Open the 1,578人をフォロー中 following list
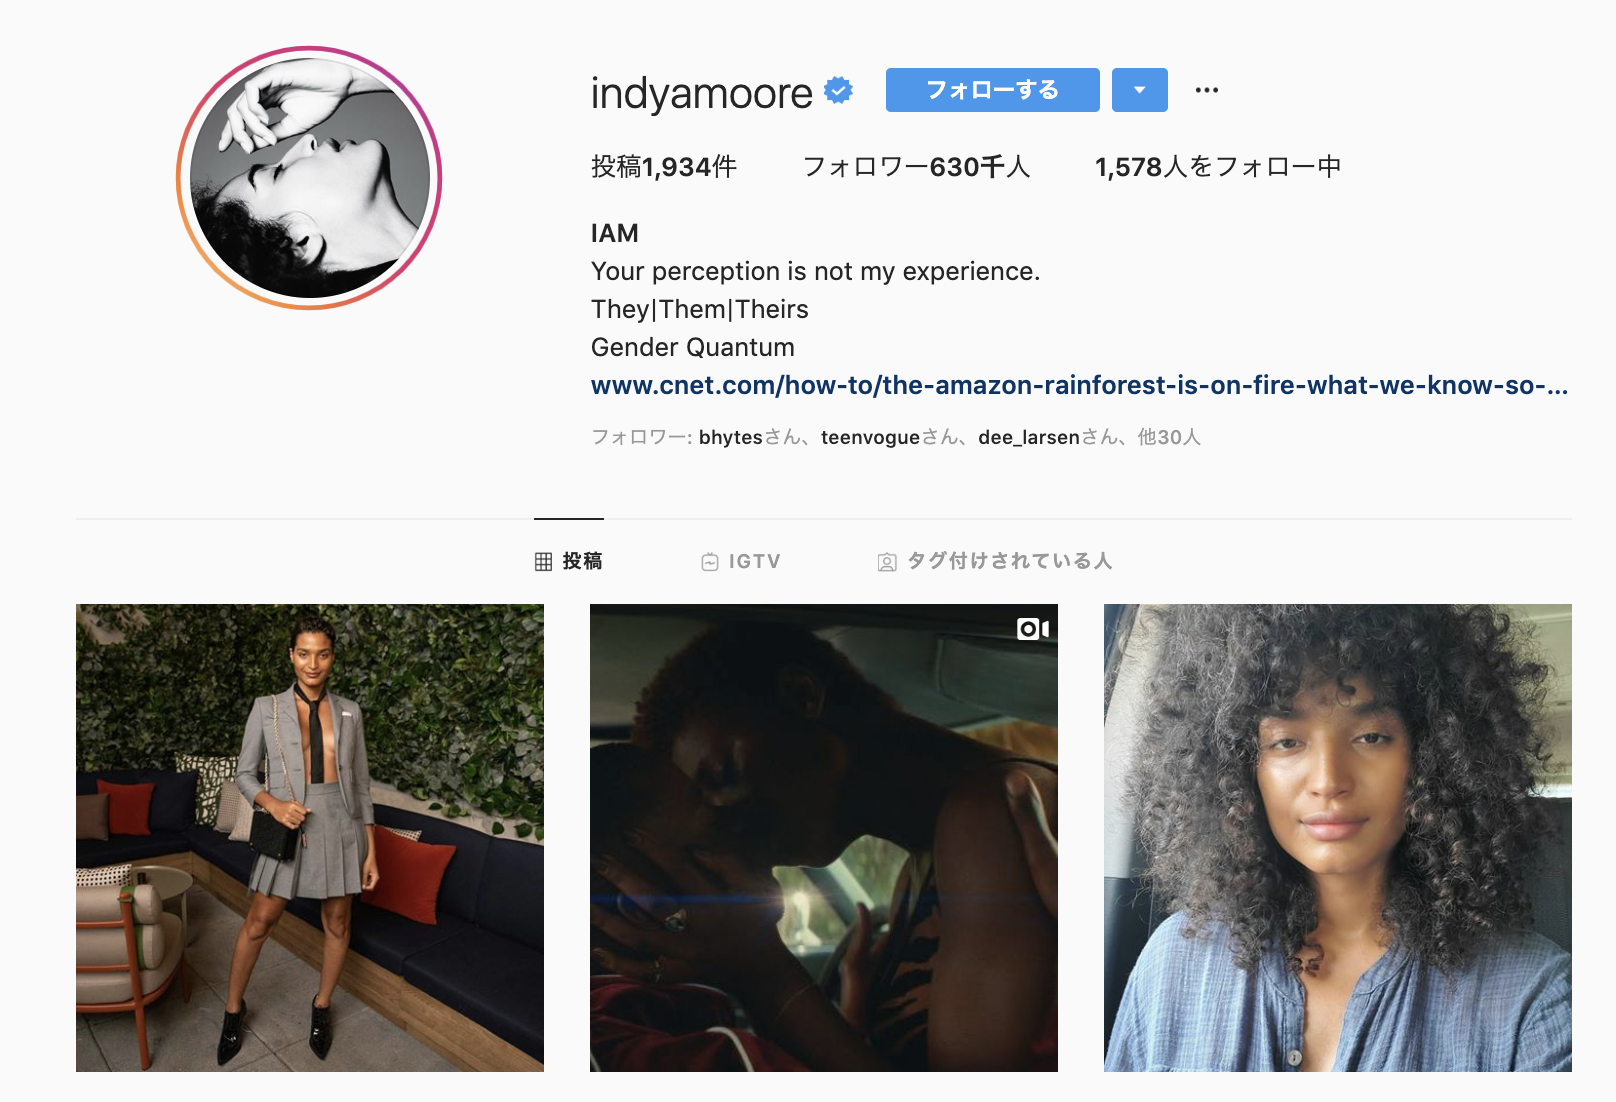This screenshot has height=1102, width=1616. tap(1218, 167)
